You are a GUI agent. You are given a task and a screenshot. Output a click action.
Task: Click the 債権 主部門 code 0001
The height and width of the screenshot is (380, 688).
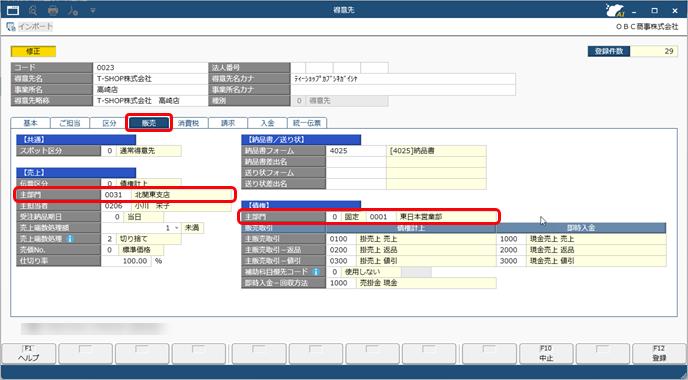381,217
